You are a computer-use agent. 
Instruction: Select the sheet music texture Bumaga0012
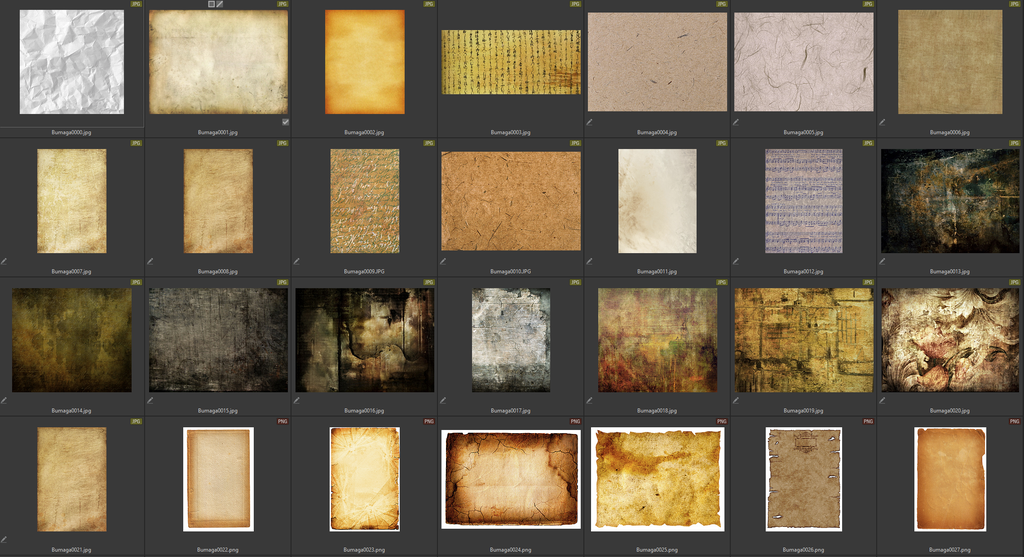tap(804, 200)
